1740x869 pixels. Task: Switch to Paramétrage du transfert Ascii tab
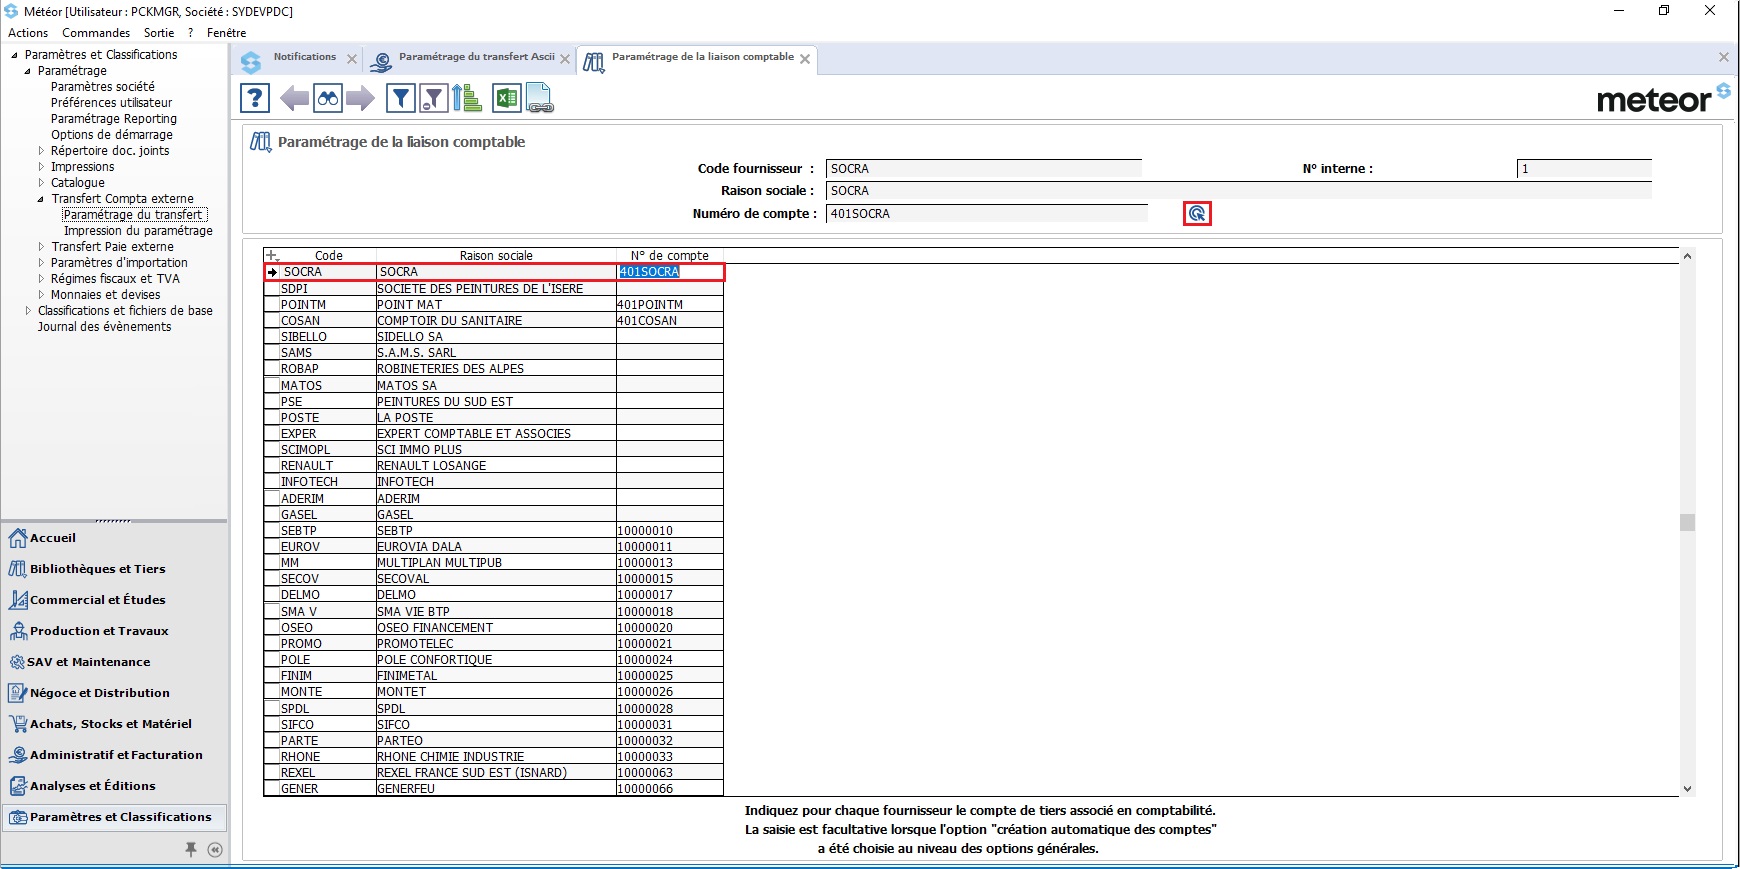[x=476, y=57]
